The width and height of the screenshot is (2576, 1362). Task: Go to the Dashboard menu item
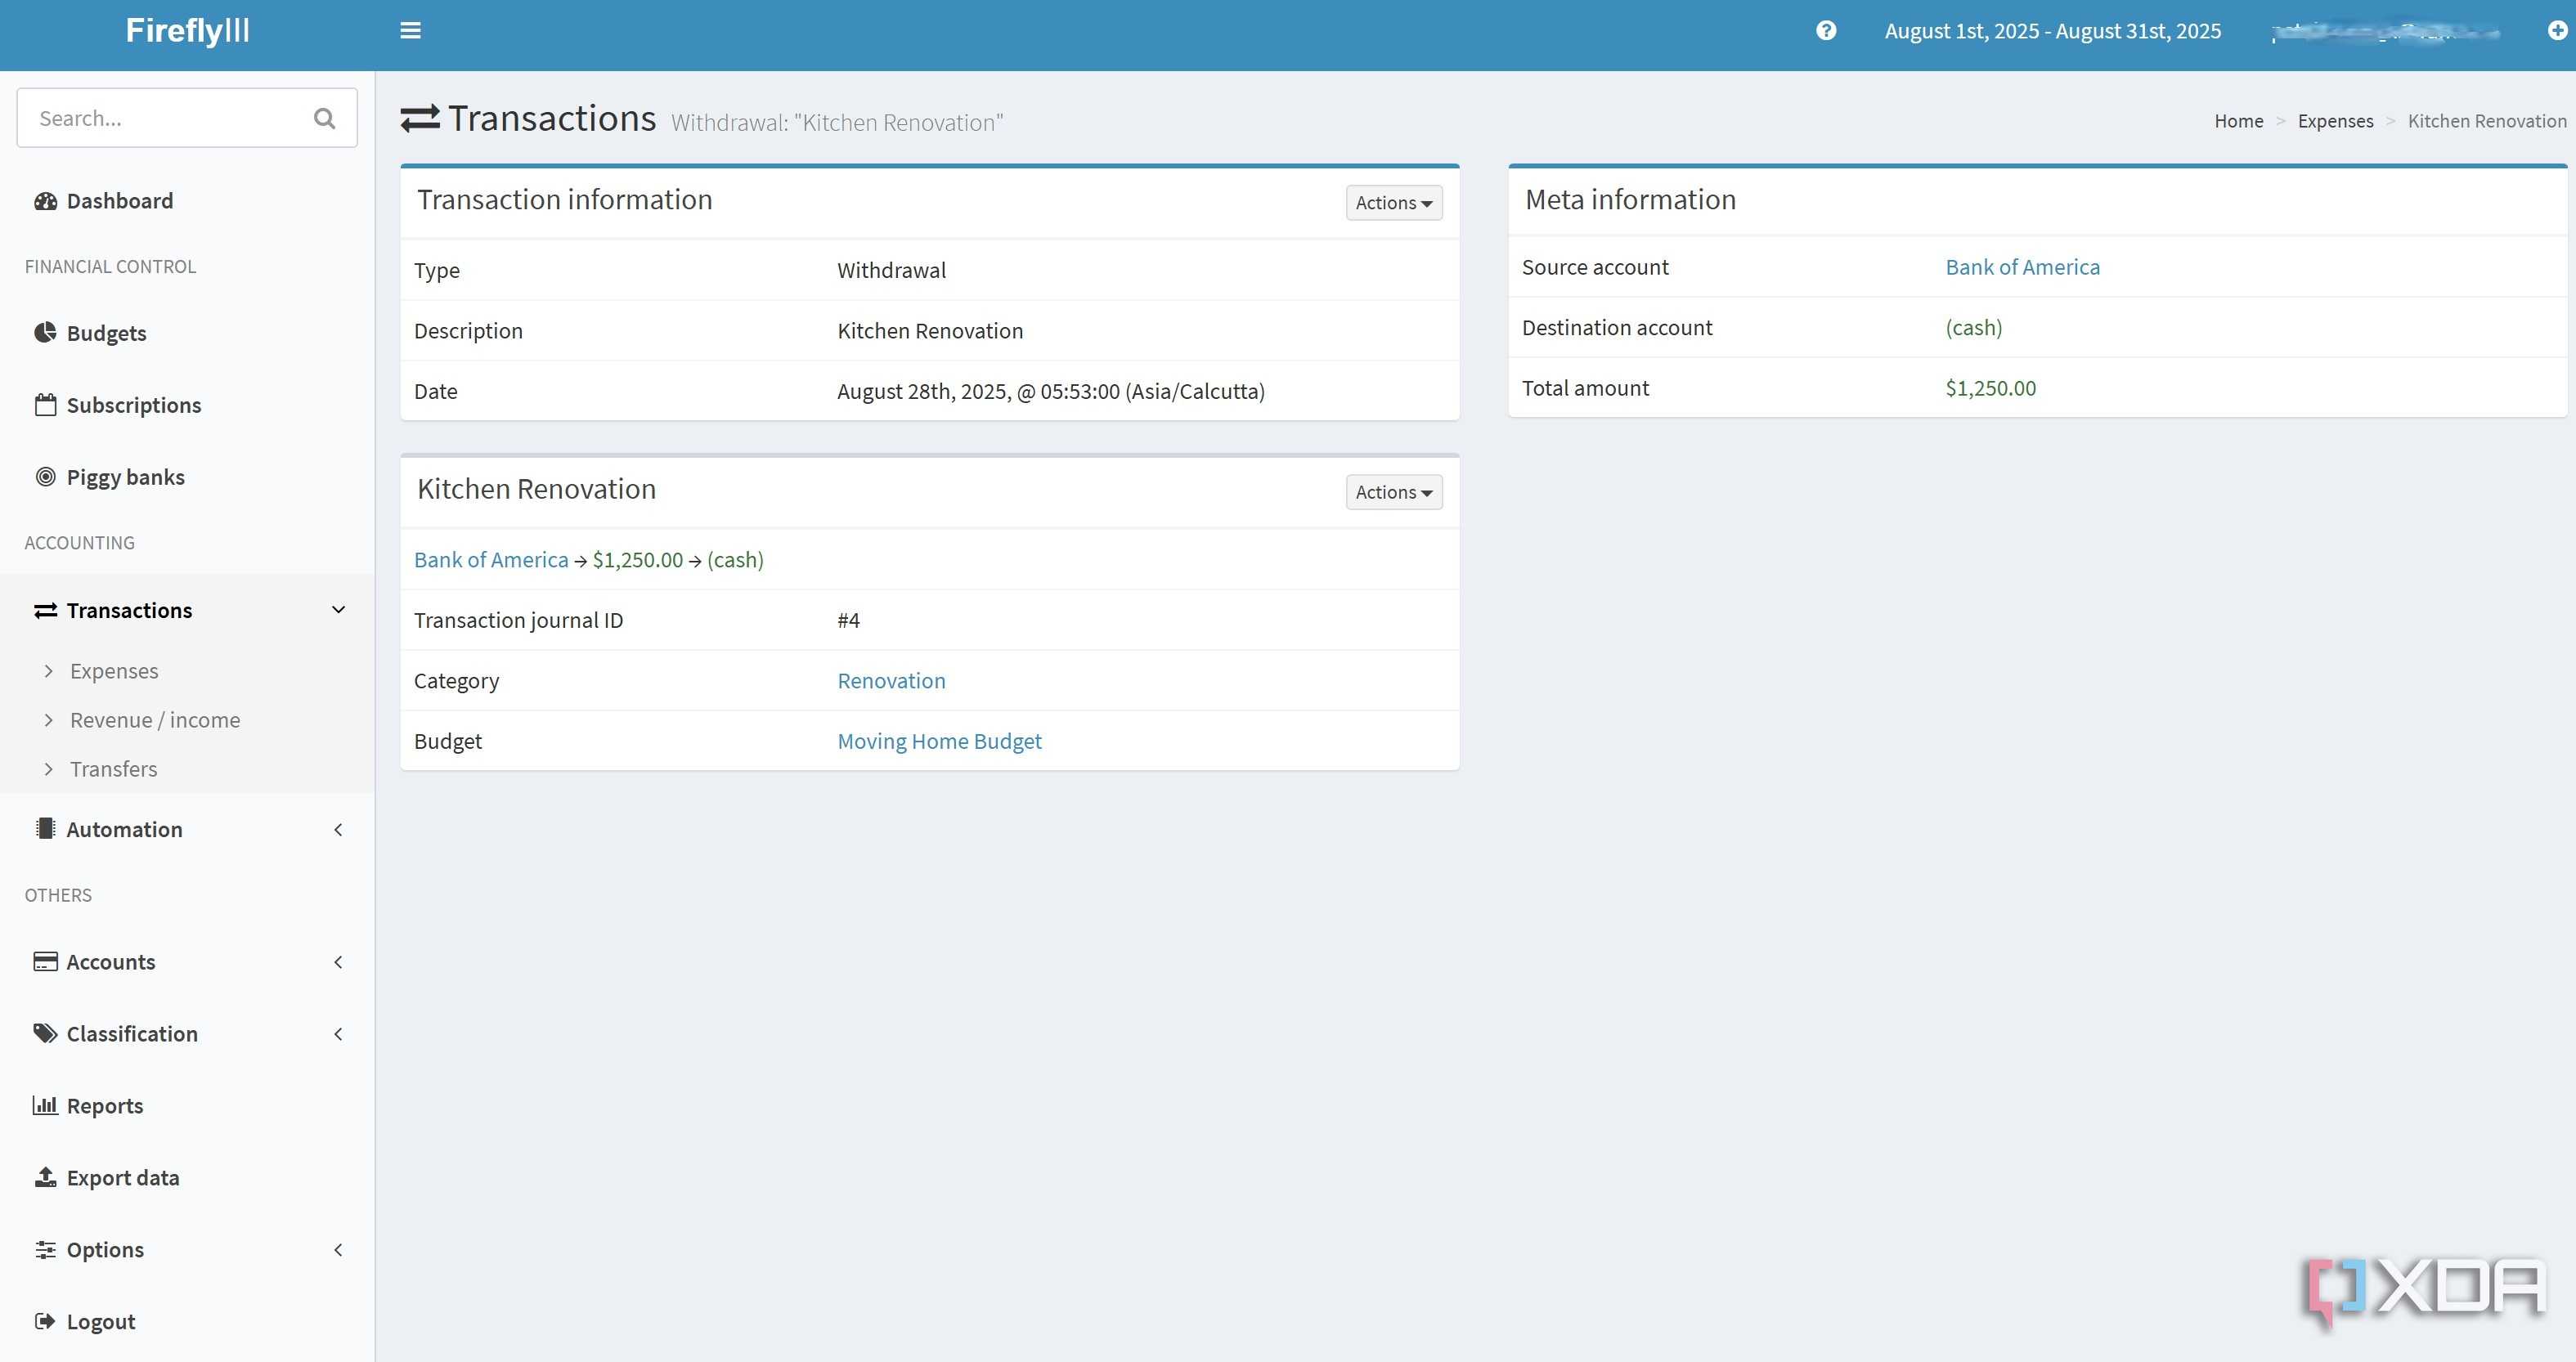click(120, 201)
